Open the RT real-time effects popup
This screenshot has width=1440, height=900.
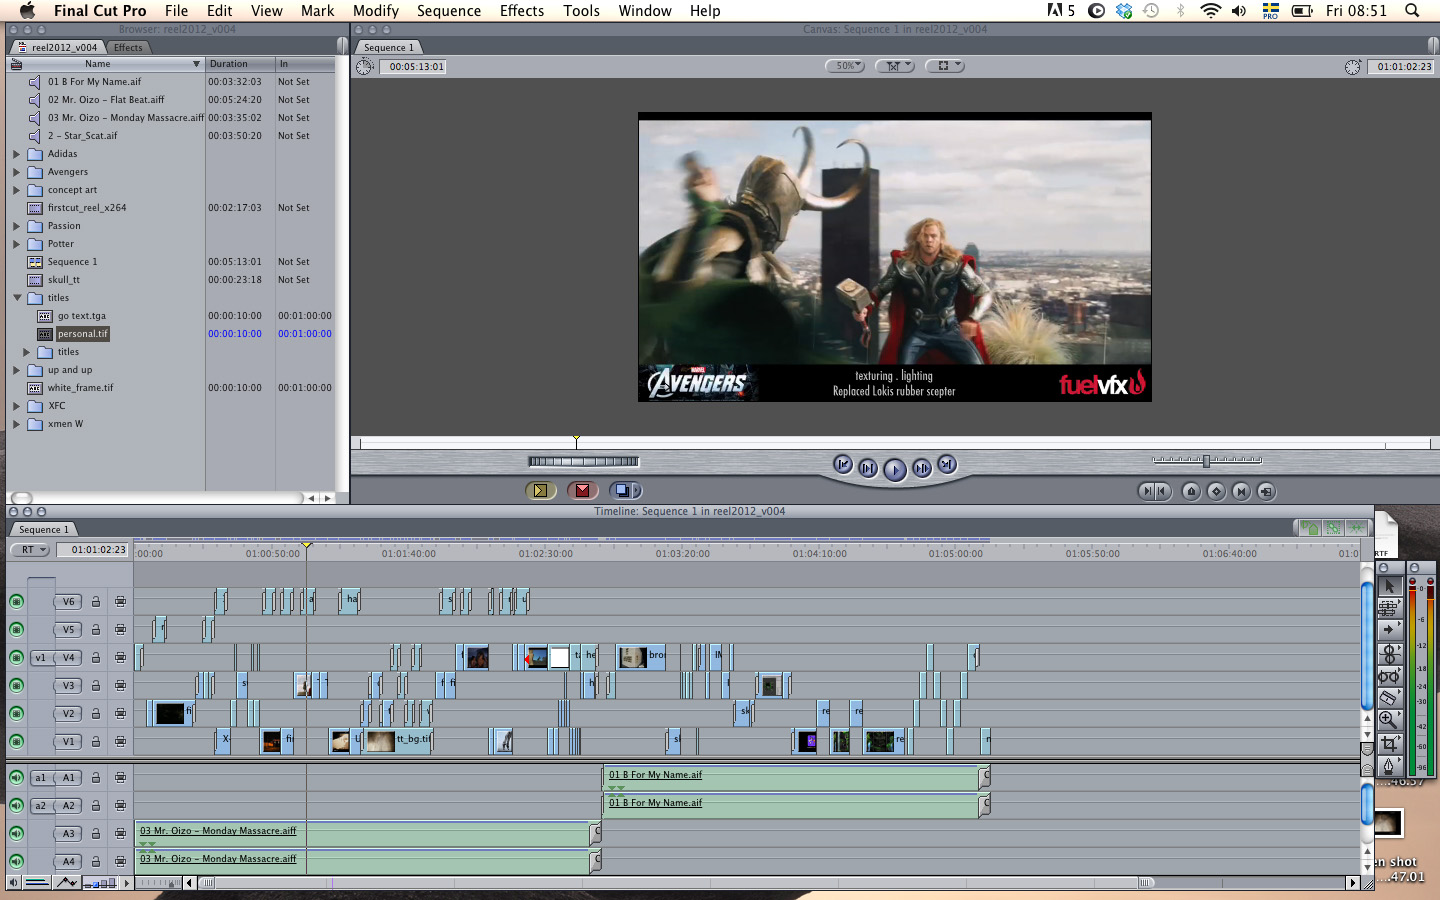[x=30, y=549]
